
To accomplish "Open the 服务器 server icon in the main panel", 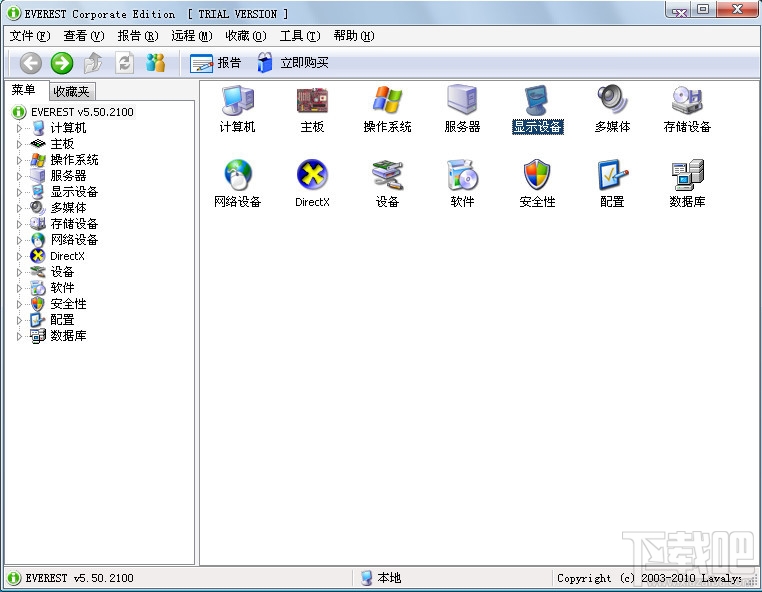I will point(462,109).
